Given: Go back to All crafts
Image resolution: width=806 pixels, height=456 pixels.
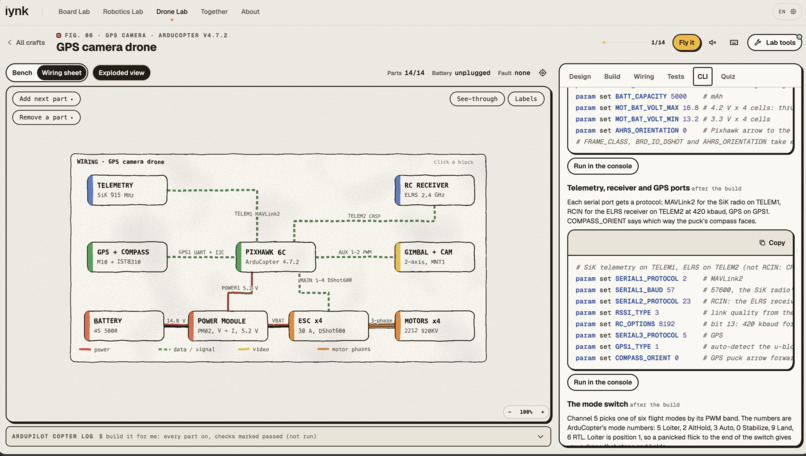Looking at the screenshot, I should (x=26, y=43).
